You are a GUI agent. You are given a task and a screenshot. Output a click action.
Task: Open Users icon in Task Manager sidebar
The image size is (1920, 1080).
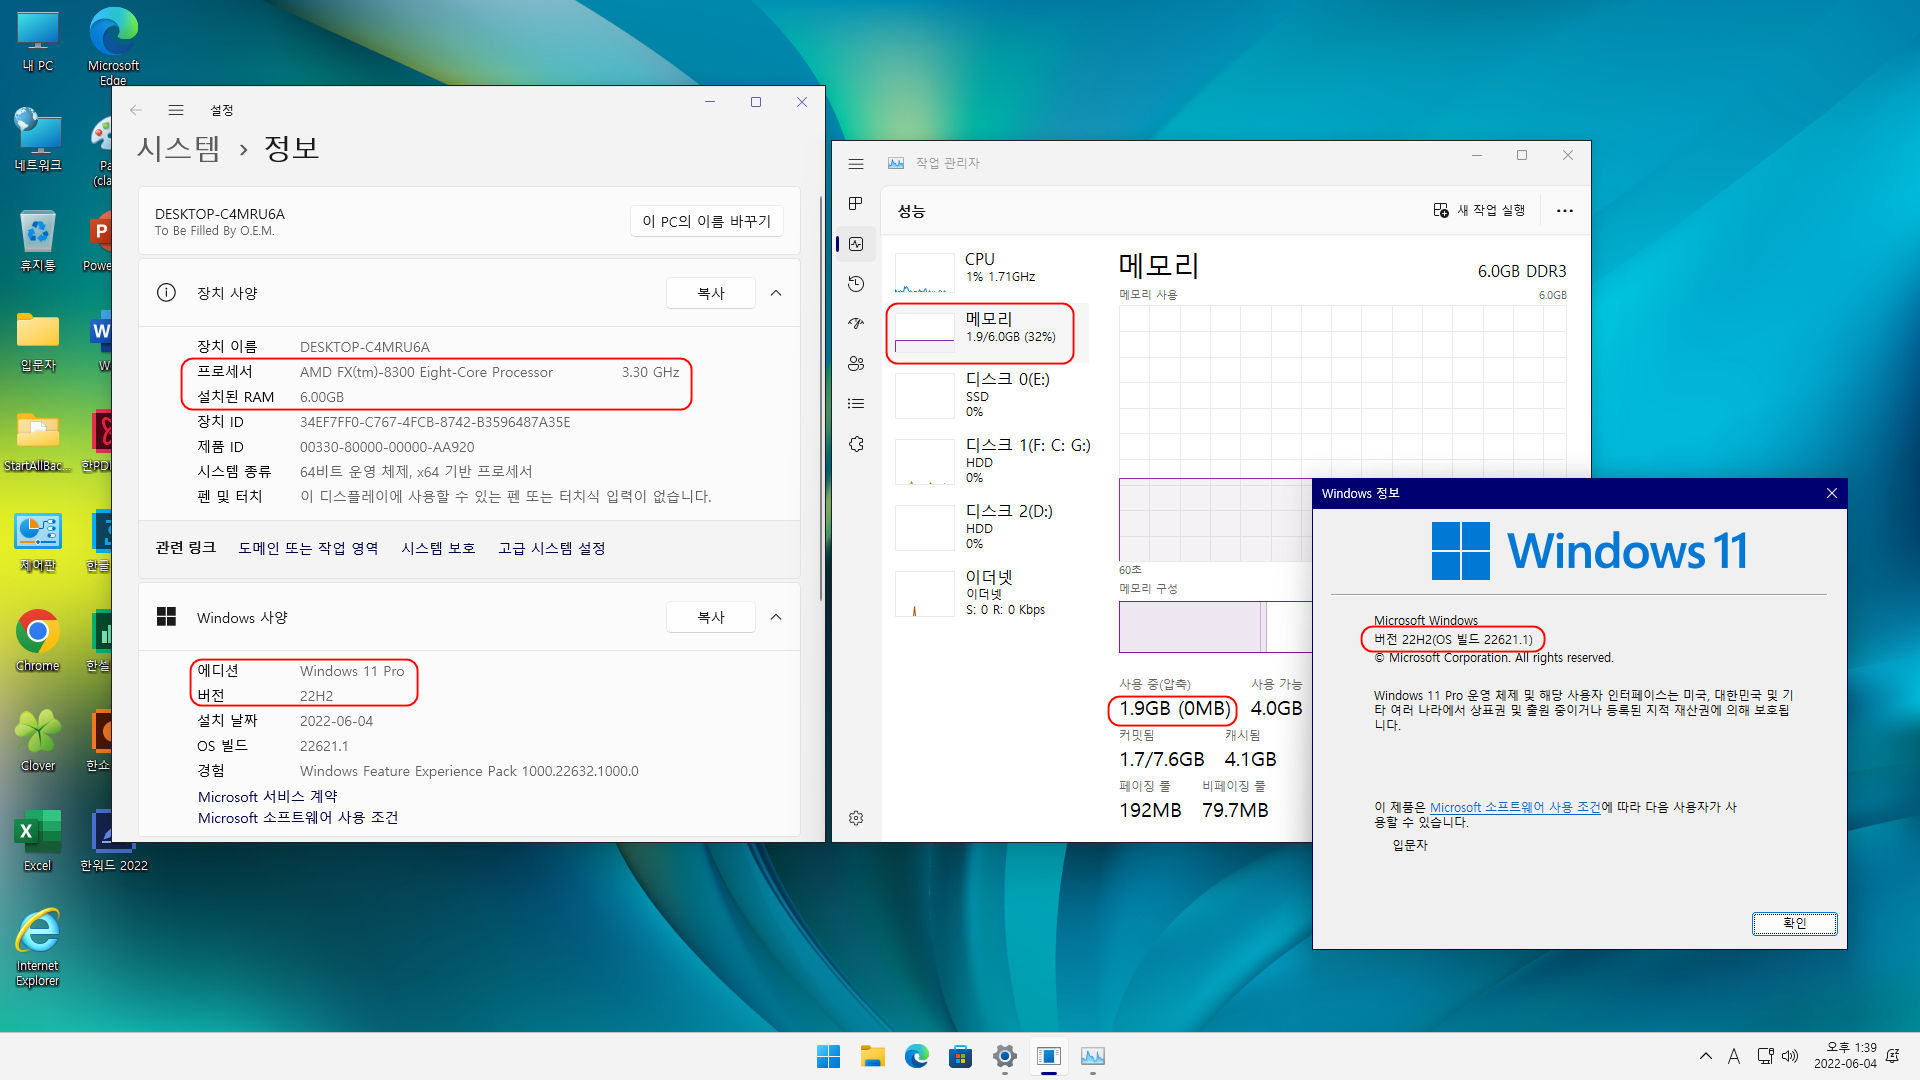click(x=856, y=364)
